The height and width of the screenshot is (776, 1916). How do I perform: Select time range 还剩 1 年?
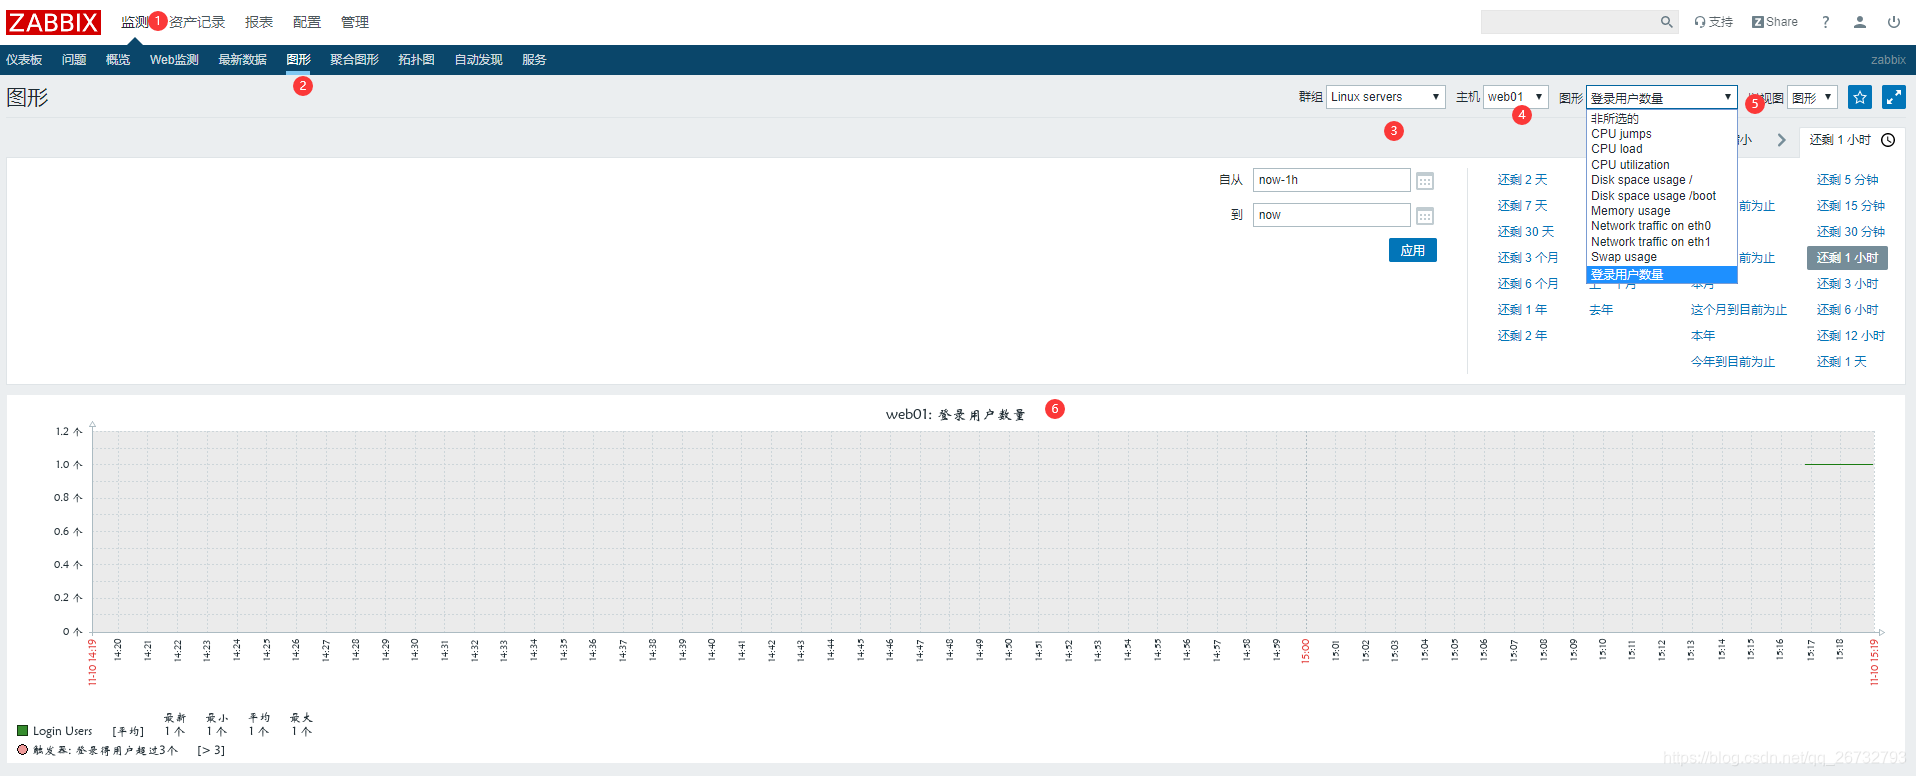(1522, 310)
